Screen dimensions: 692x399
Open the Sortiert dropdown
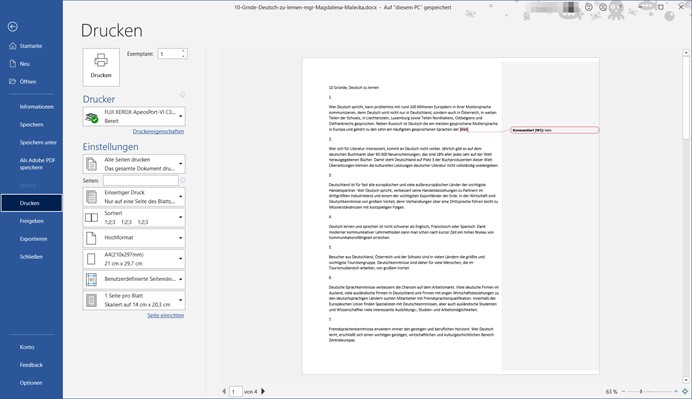coord(181,218)
